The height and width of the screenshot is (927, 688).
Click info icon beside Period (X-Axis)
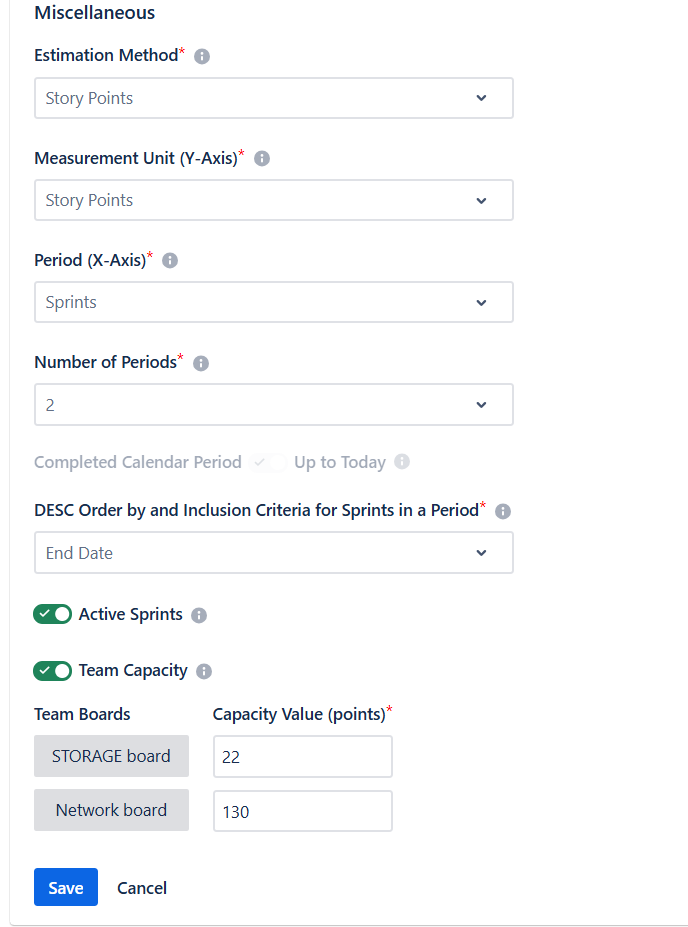[170, 260]
